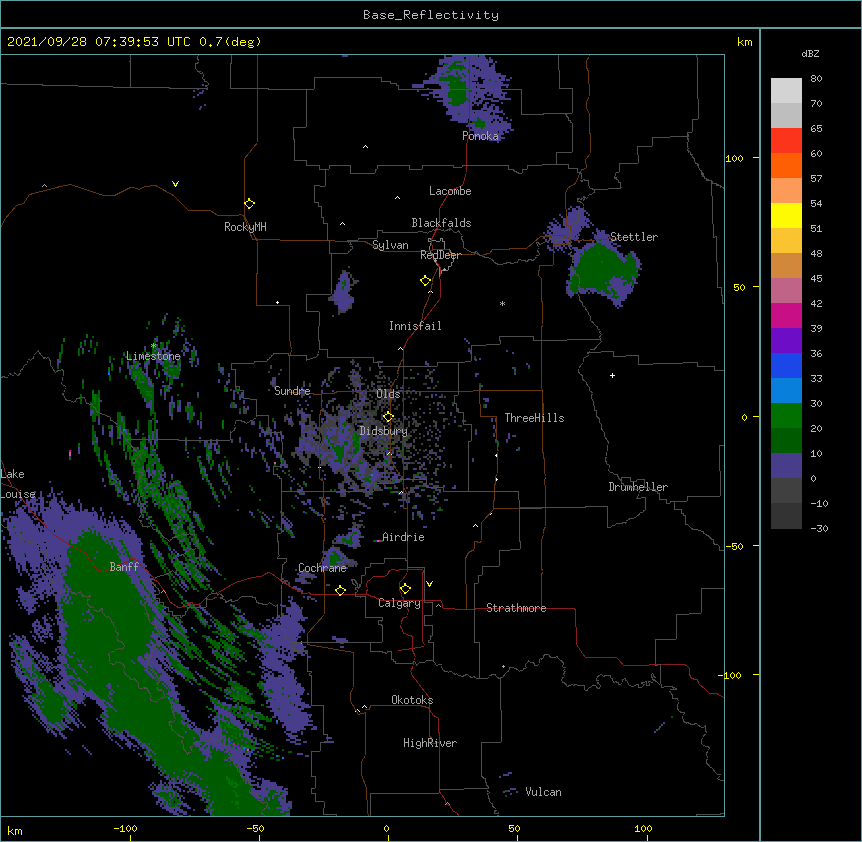862x842 pixels.
Task: Select the light gray 70-80 dBZ swatch
Action: coord(786,91)
